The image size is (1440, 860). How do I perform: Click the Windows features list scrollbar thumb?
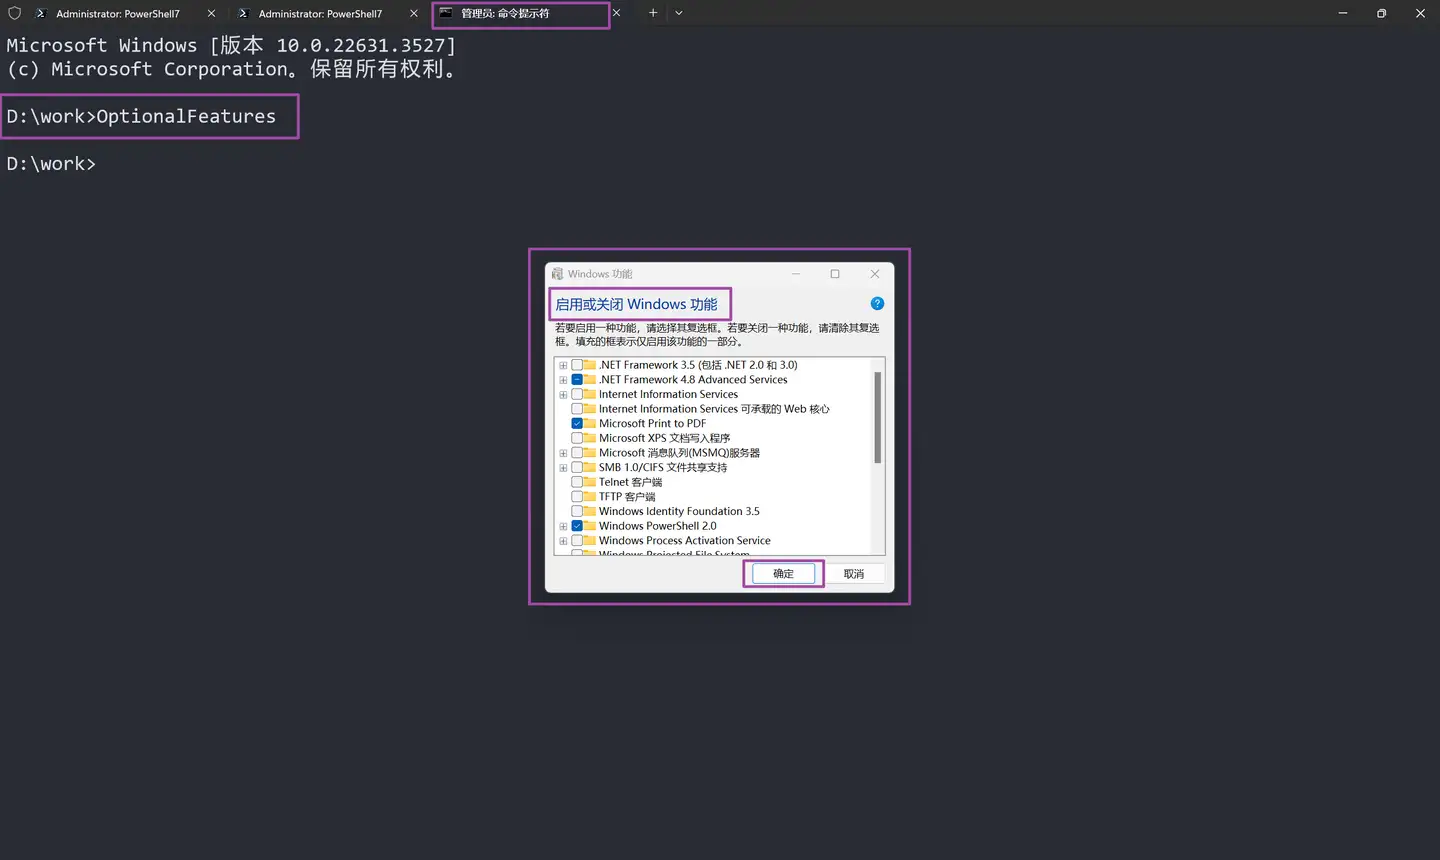(878, 417)
